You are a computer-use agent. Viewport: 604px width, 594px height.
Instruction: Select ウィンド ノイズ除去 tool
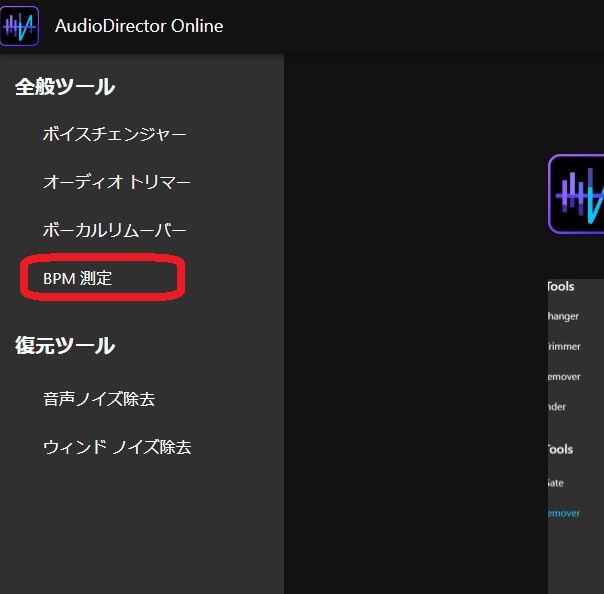click(x=117, y=447)
